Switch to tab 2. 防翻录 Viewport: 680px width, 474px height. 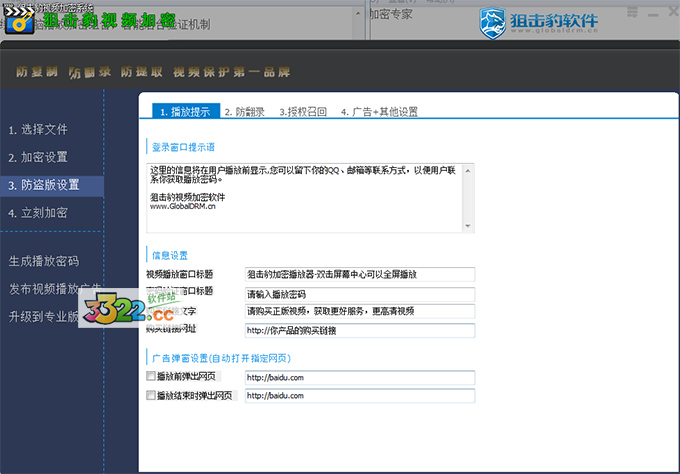click(245, 112)
